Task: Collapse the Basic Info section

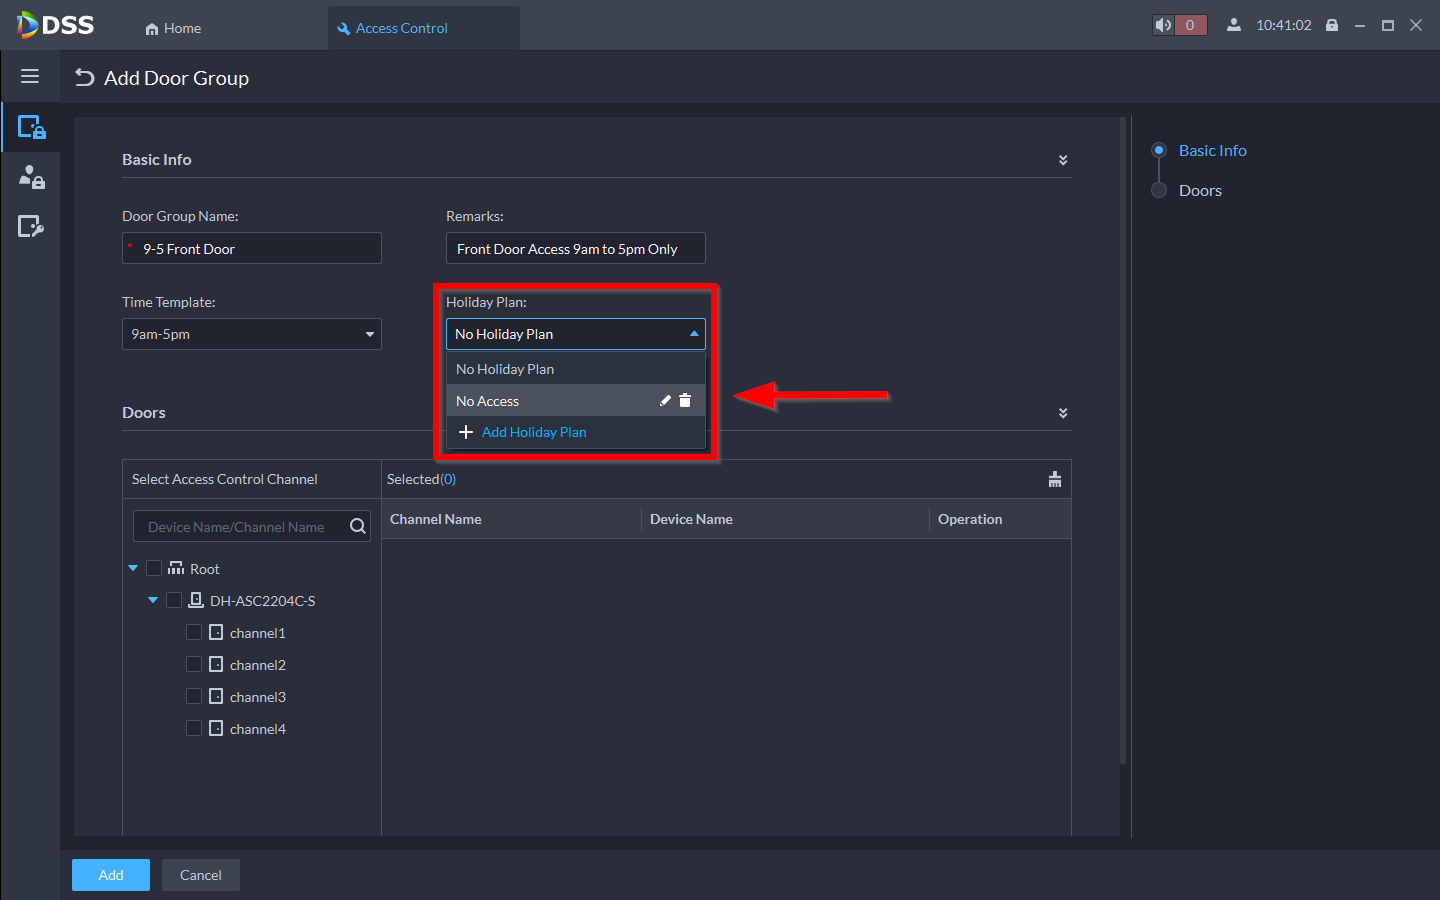Action: [x=1063, y=160]
